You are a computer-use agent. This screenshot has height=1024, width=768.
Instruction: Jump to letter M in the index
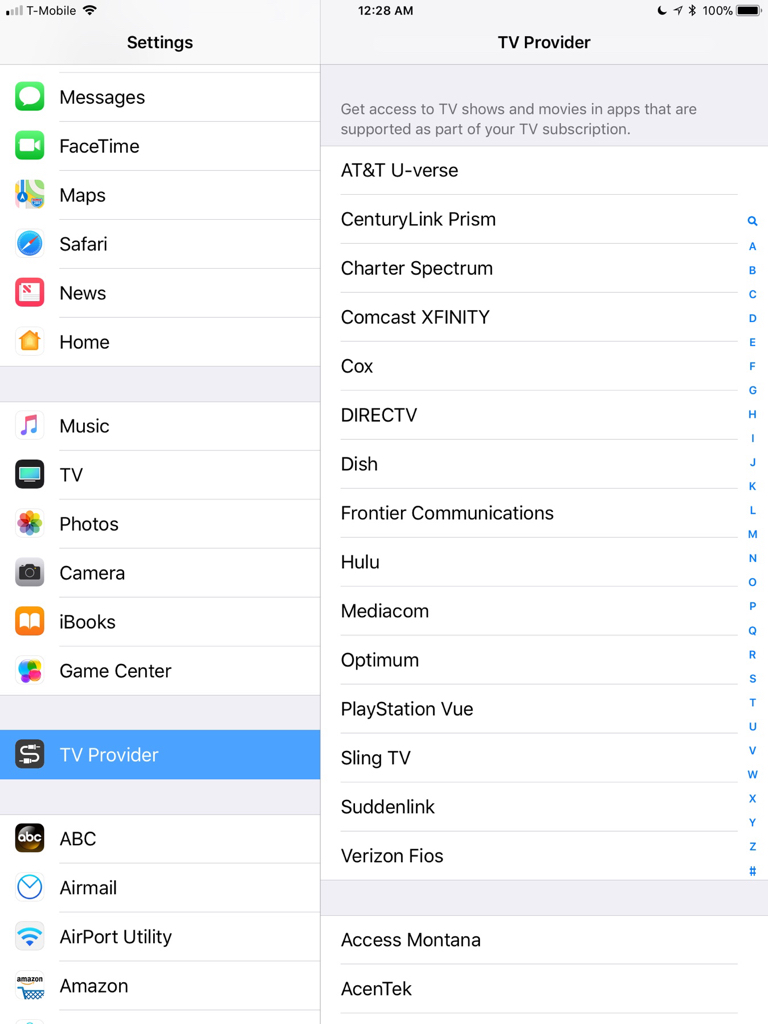[752, 534]
